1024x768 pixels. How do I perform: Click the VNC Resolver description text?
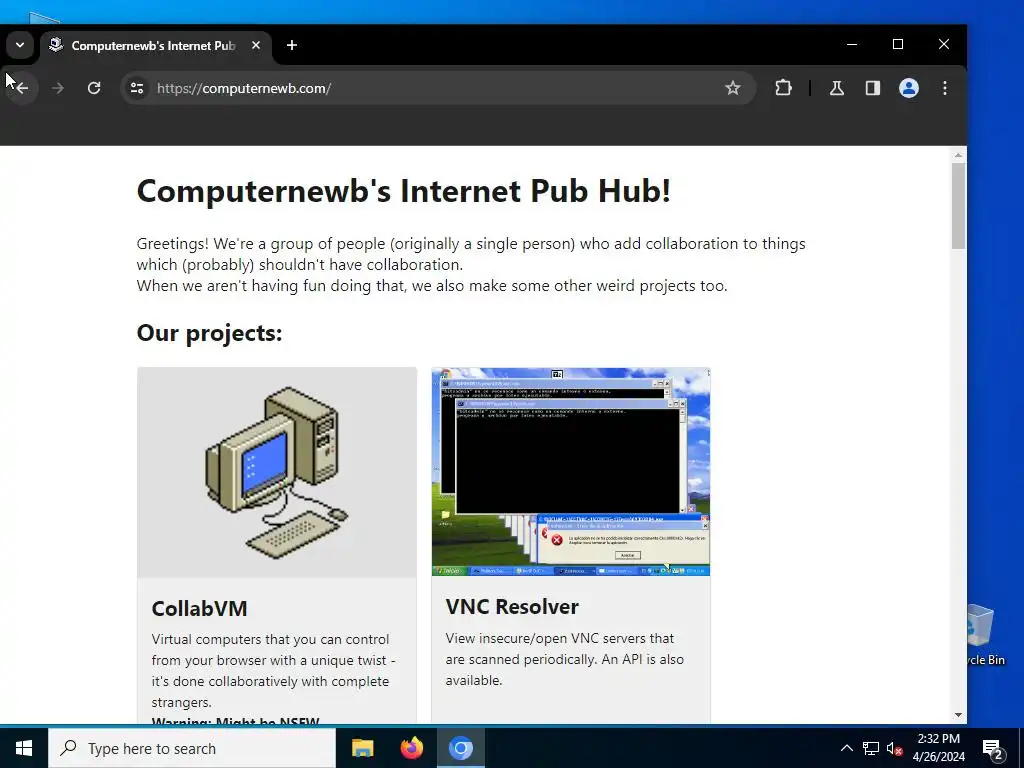click(x=565, y=659)
